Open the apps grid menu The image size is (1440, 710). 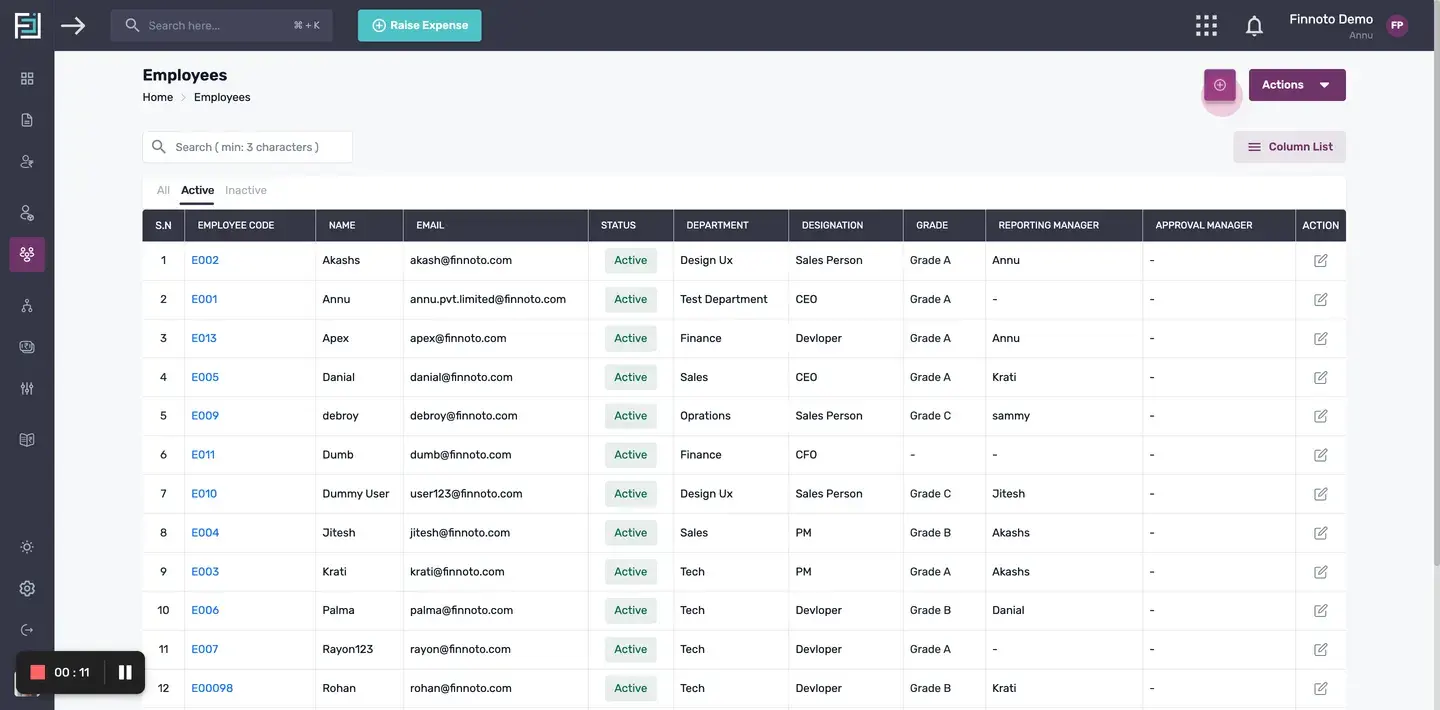(1207, 26)
